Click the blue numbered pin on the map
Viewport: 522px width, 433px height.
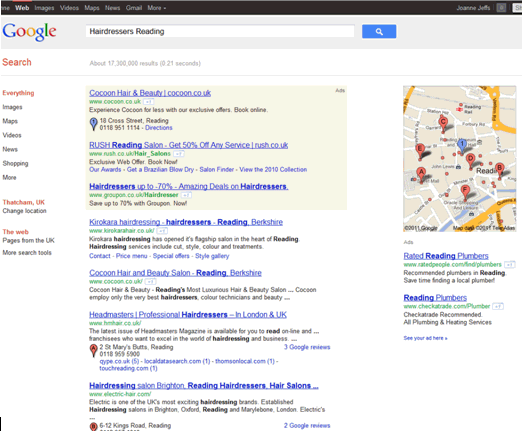[x=462, y=146]
